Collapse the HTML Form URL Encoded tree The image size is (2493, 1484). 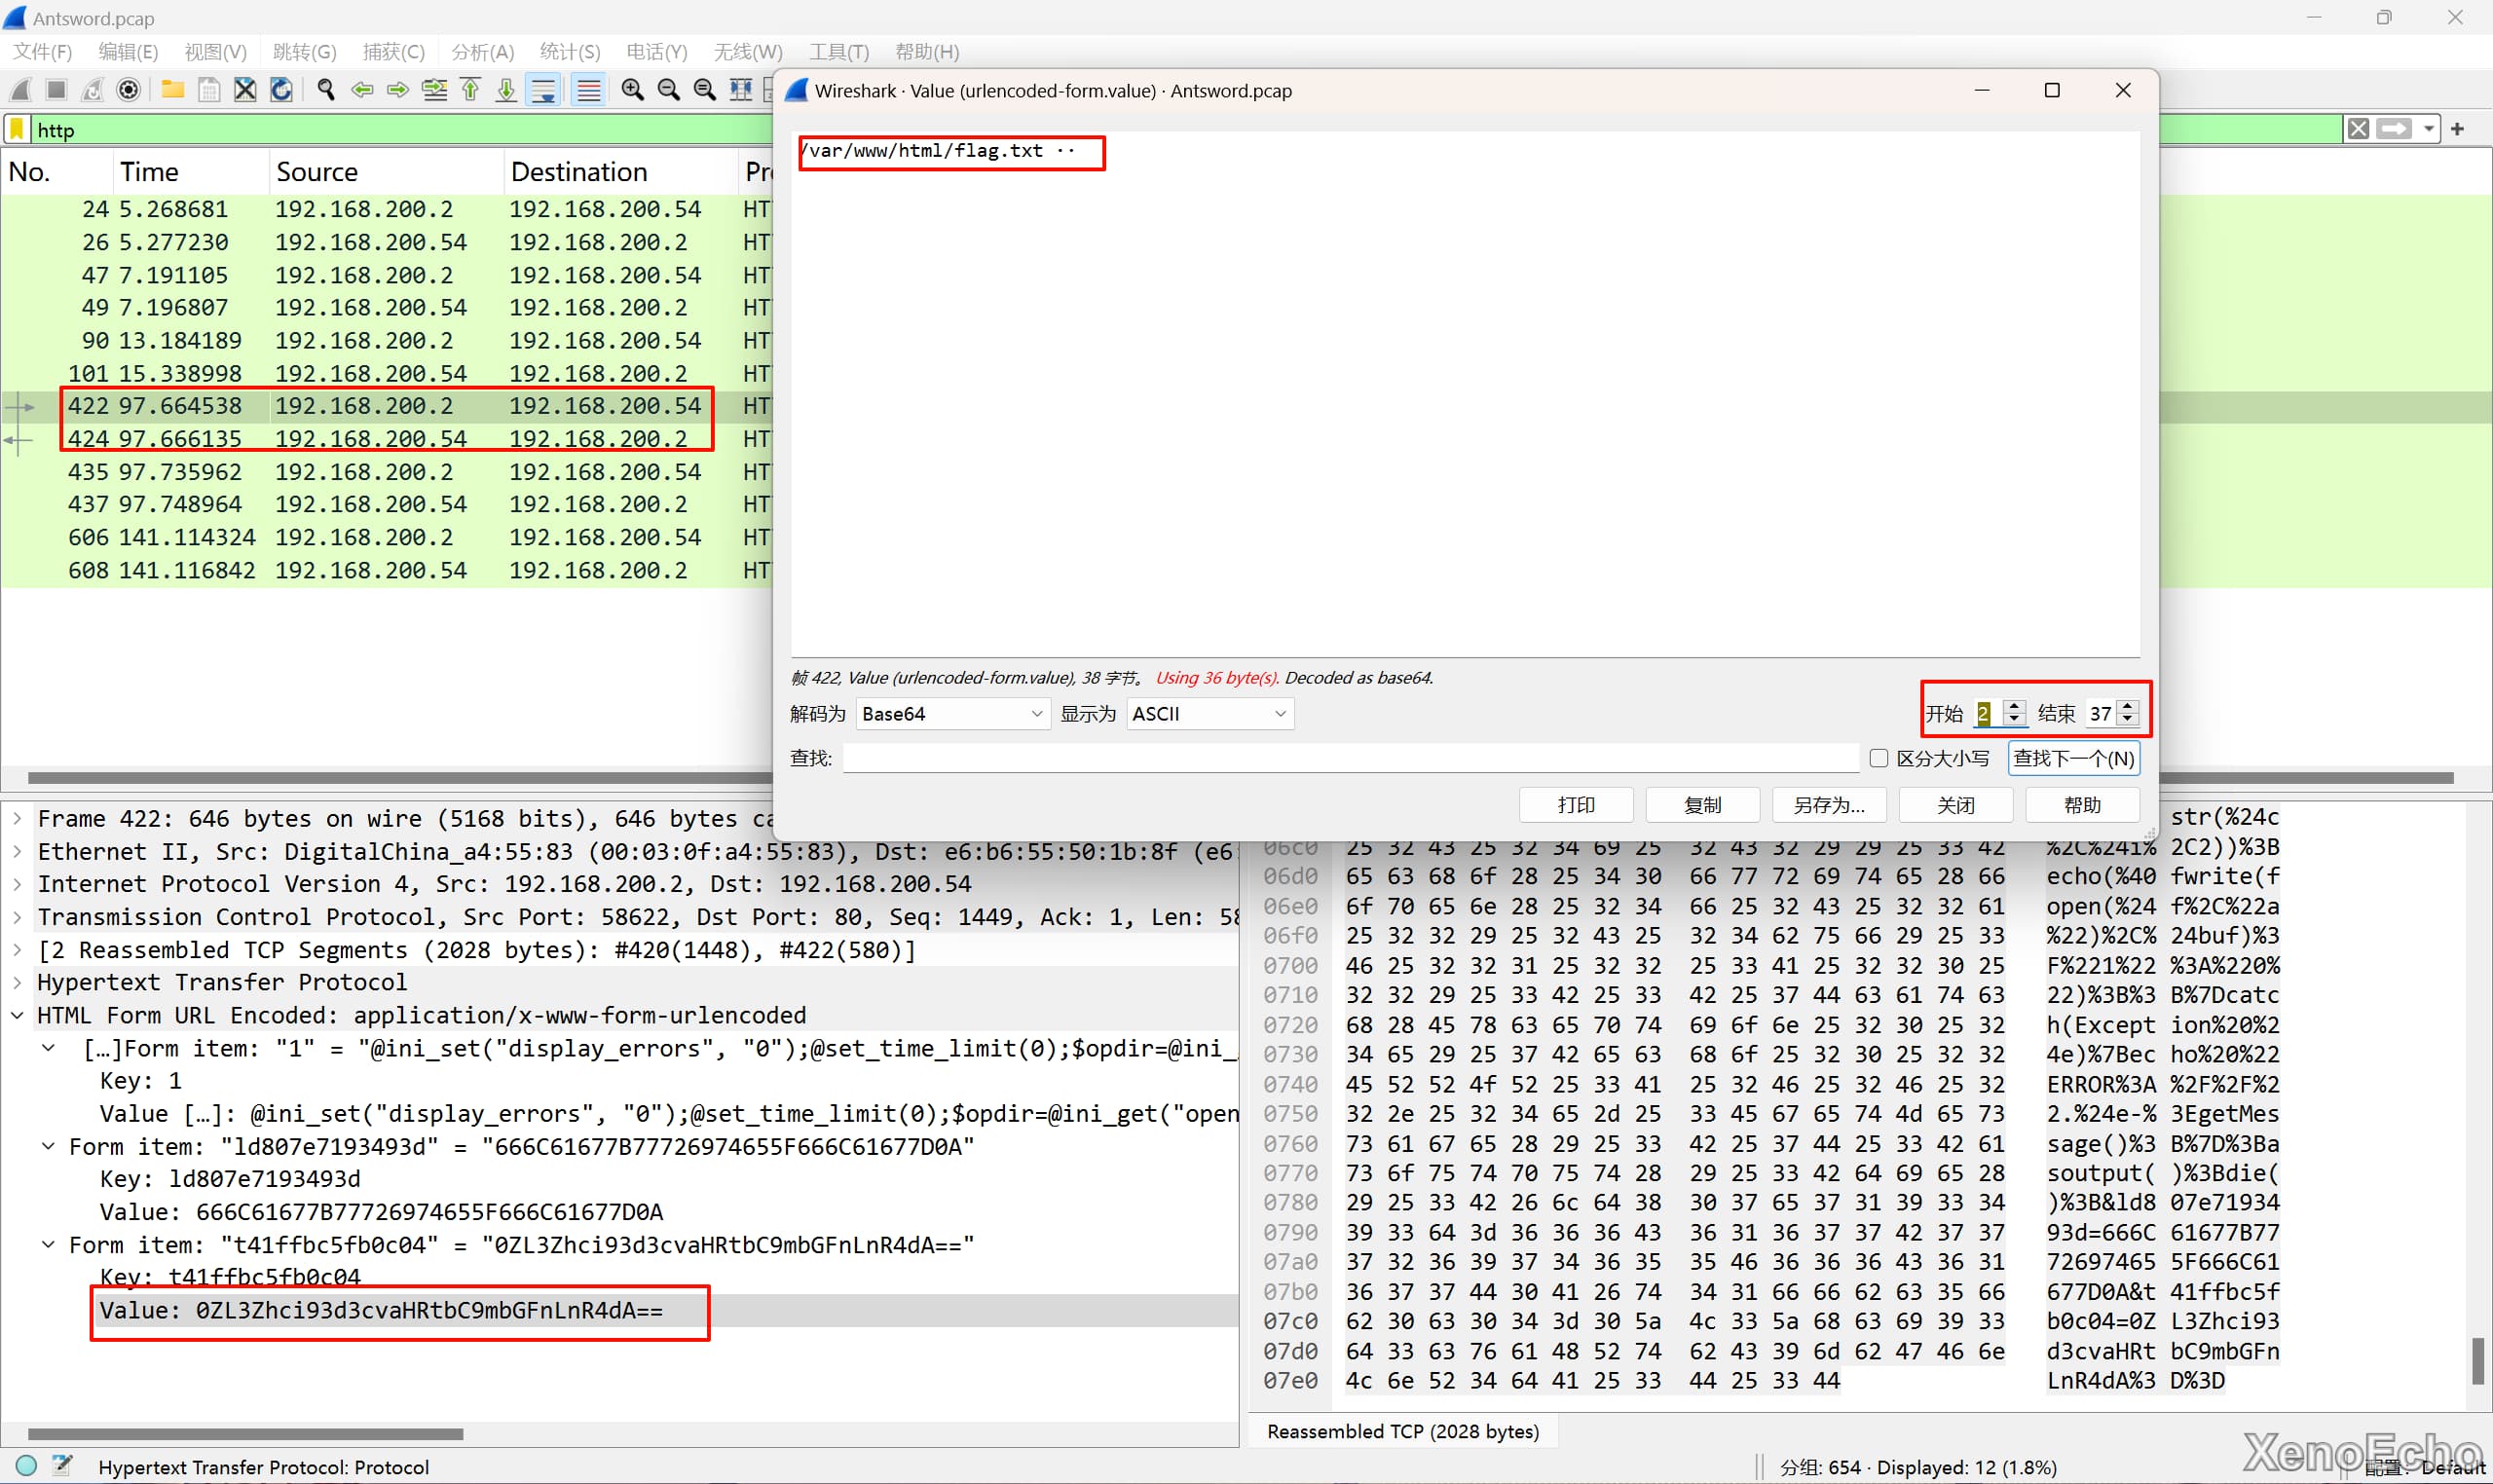point(17,1015)
